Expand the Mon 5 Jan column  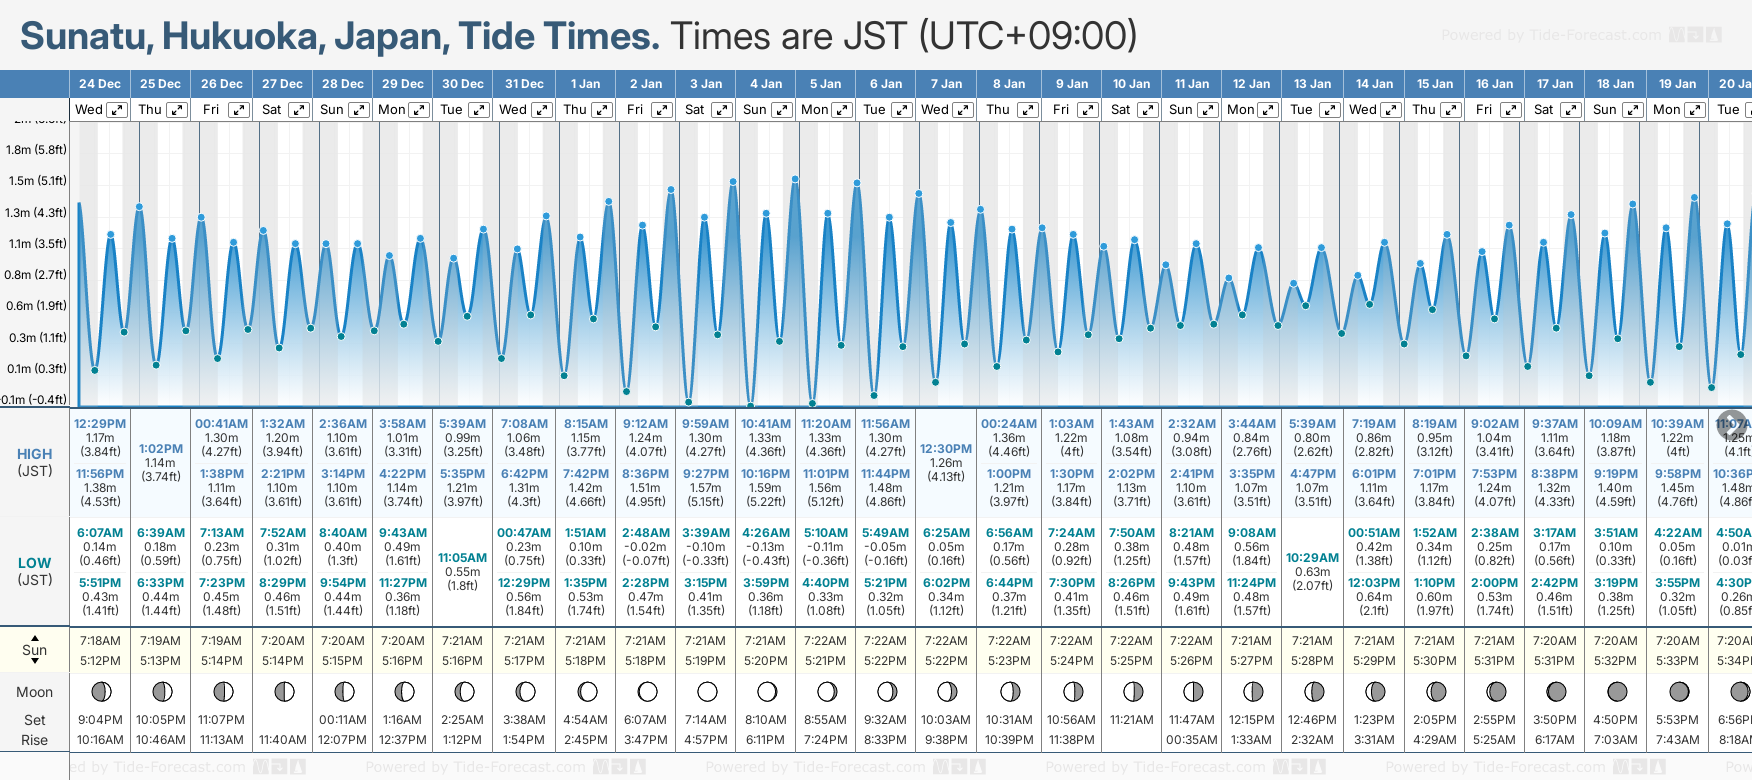coord(842,110)
